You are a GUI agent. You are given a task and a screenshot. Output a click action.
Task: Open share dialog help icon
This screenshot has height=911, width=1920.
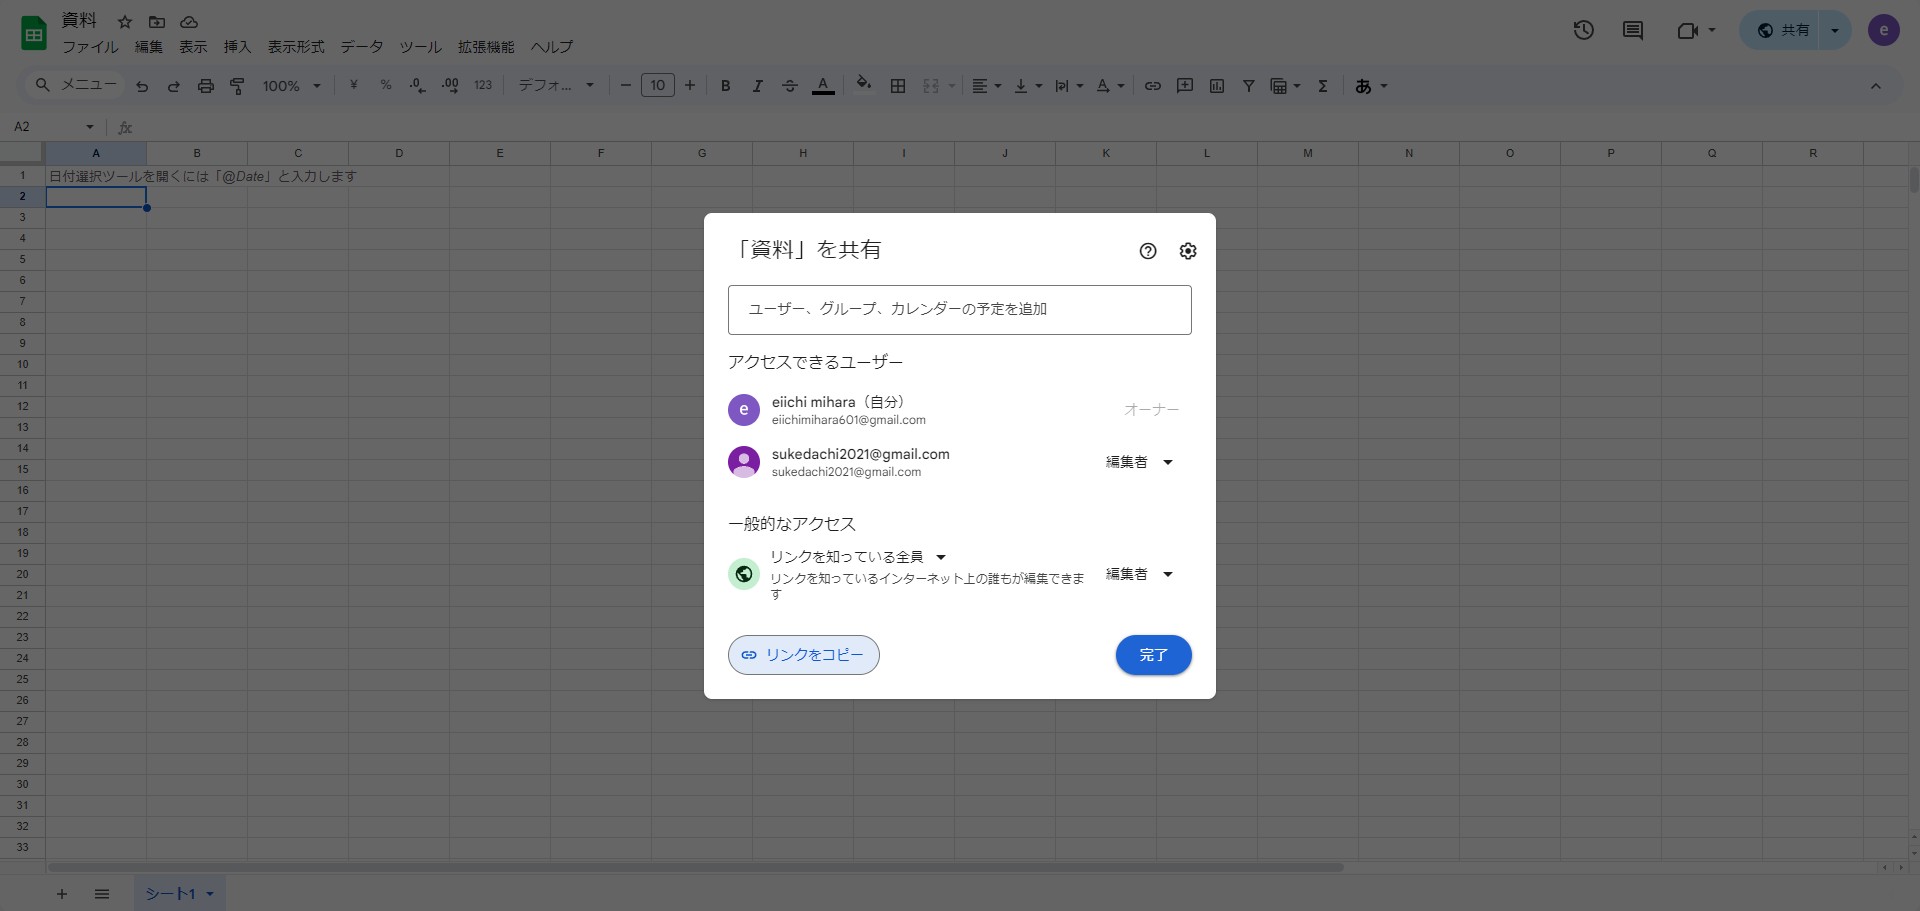[1148, 251]
